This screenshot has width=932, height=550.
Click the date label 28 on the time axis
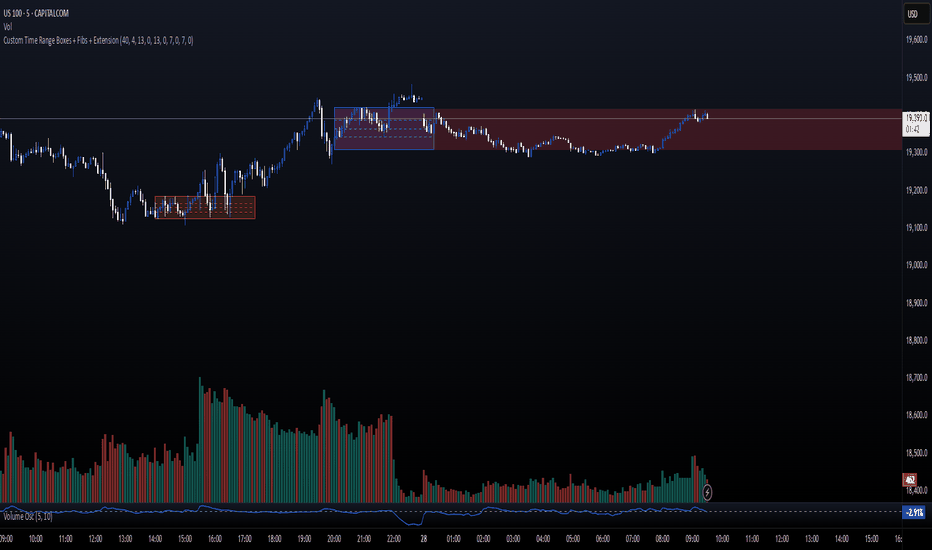[423, 539]
